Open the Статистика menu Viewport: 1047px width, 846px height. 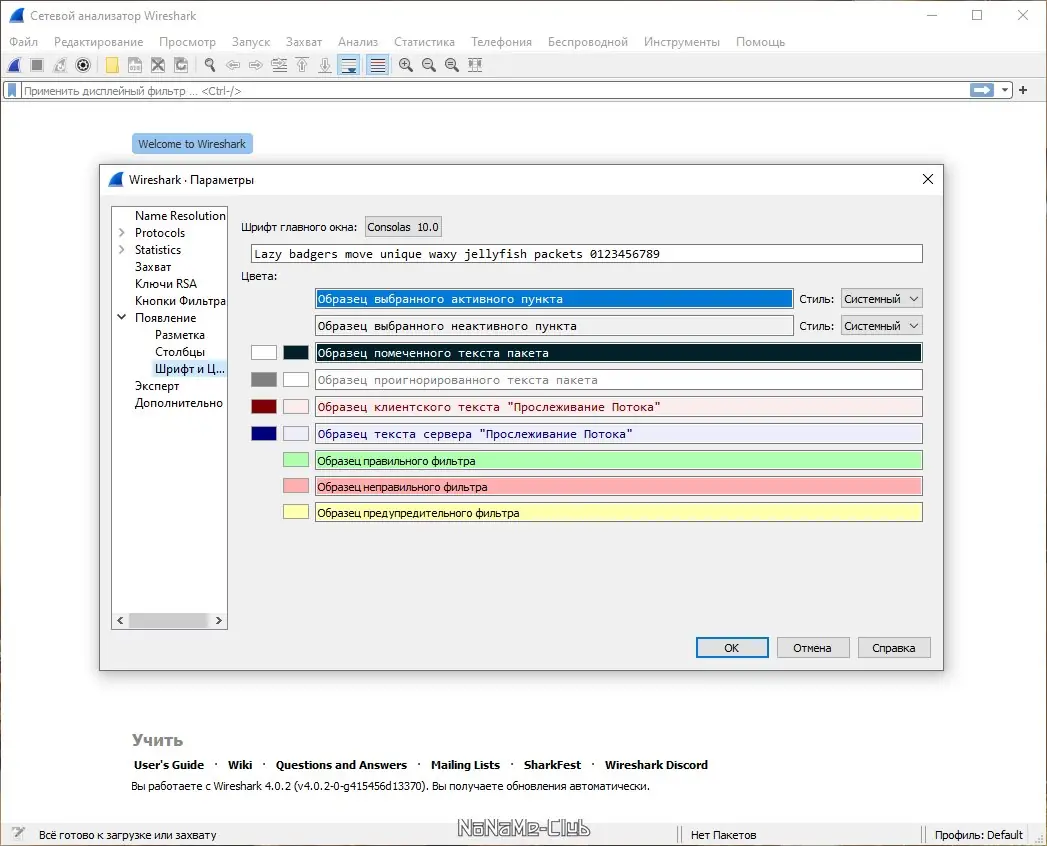point(424,41)
